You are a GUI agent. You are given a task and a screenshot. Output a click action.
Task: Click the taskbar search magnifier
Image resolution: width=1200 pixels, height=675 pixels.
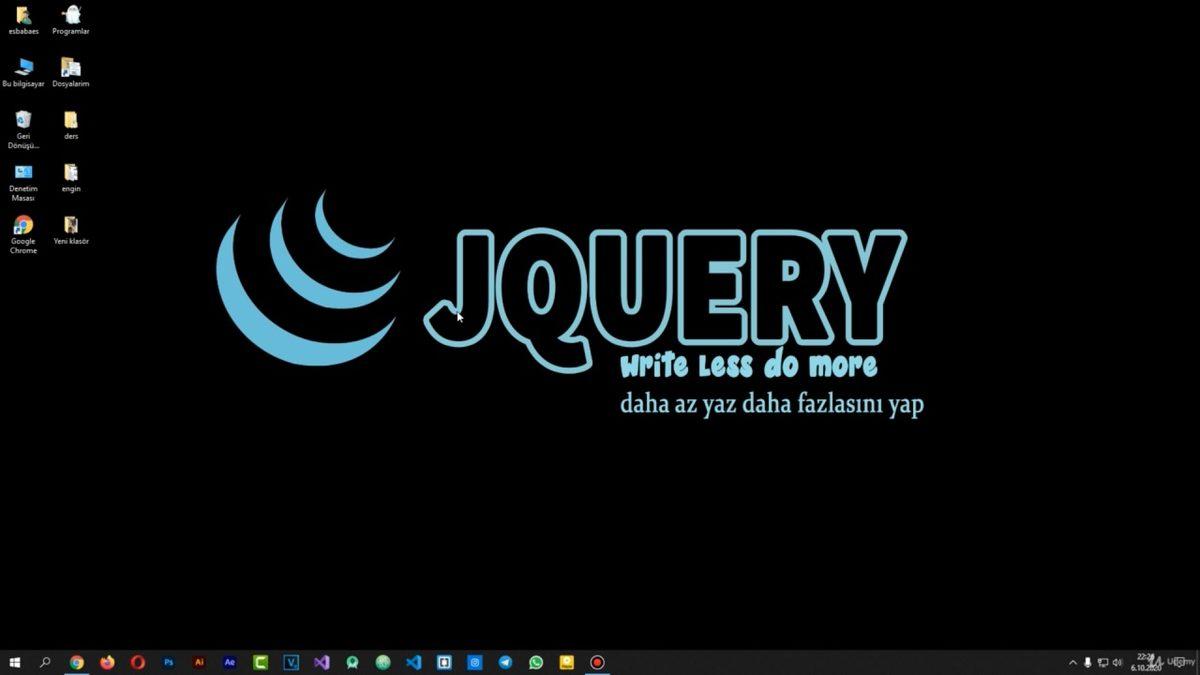coord(45,662)
